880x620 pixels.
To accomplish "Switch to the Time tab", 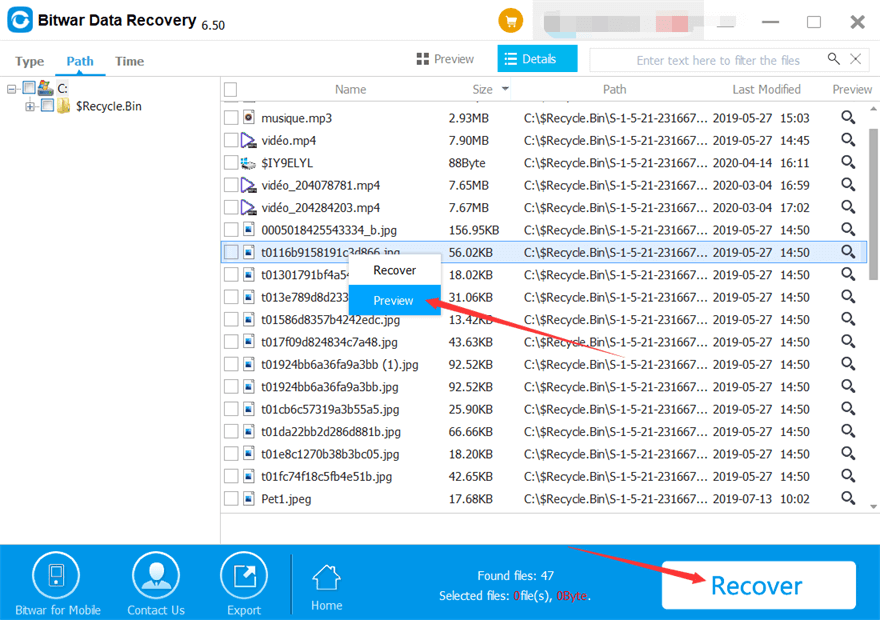I will [x=130, y=61].
